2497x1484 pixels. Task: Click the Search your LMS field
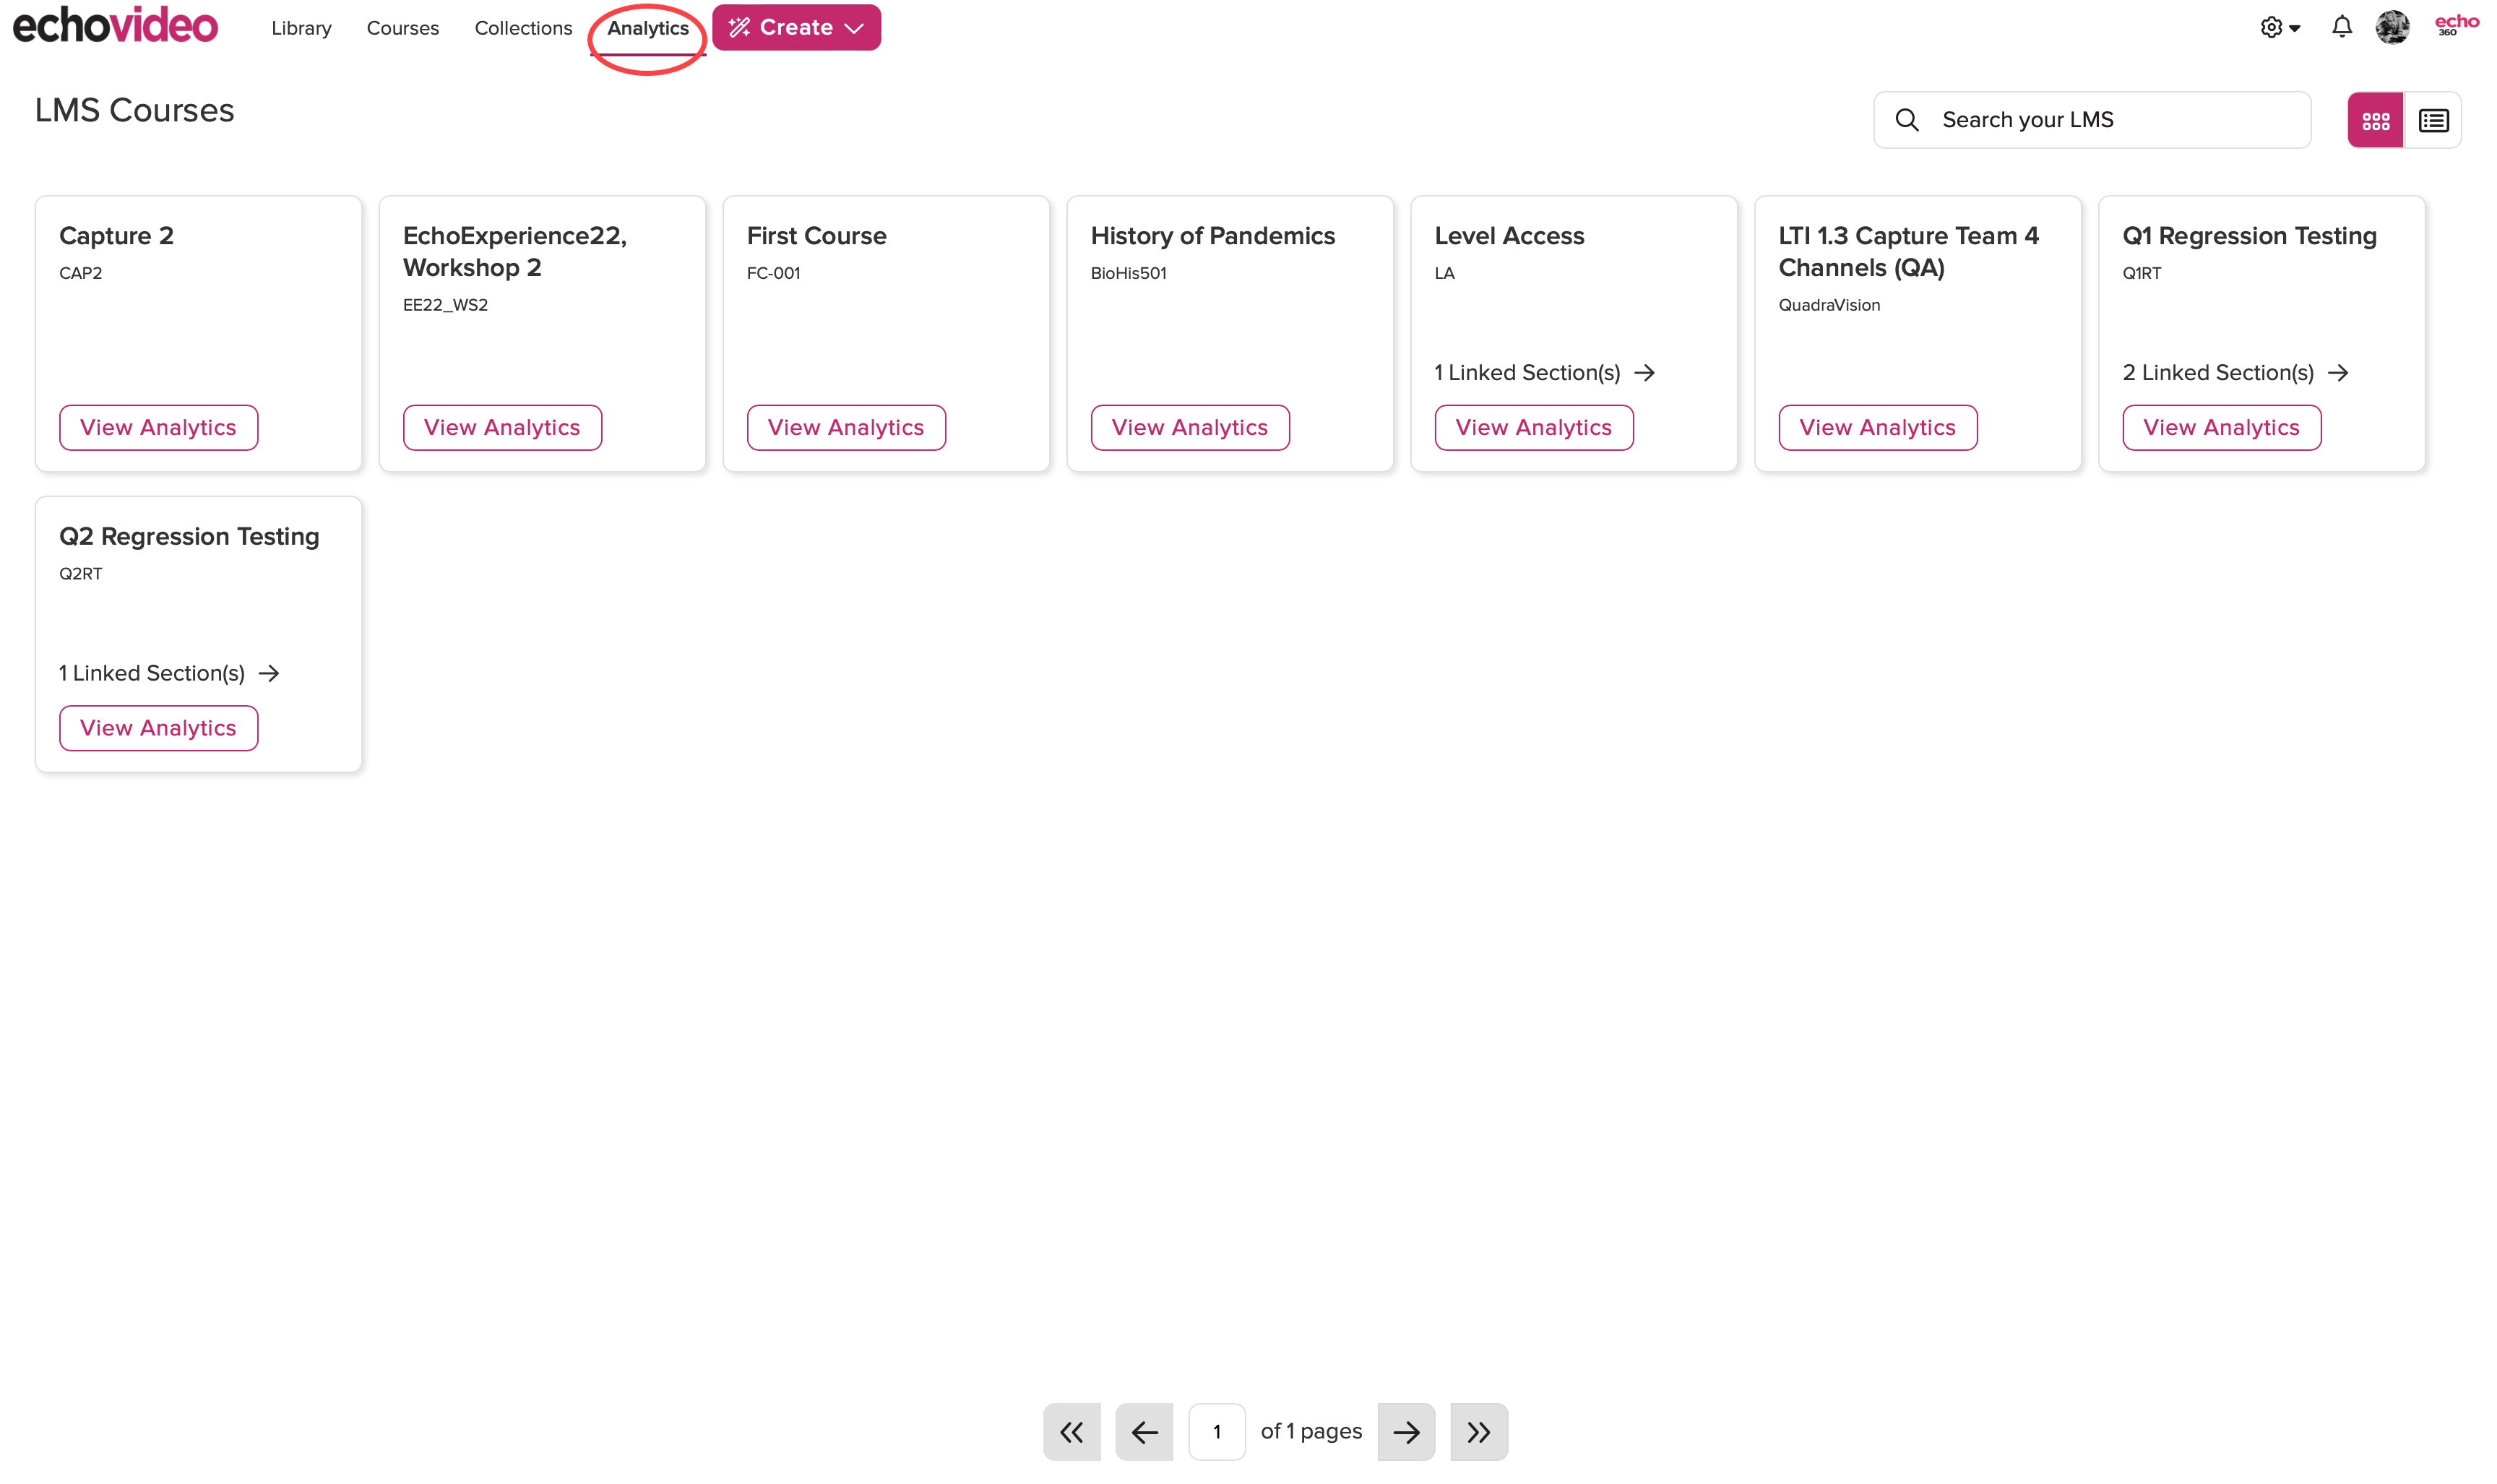coord(2090,119)
